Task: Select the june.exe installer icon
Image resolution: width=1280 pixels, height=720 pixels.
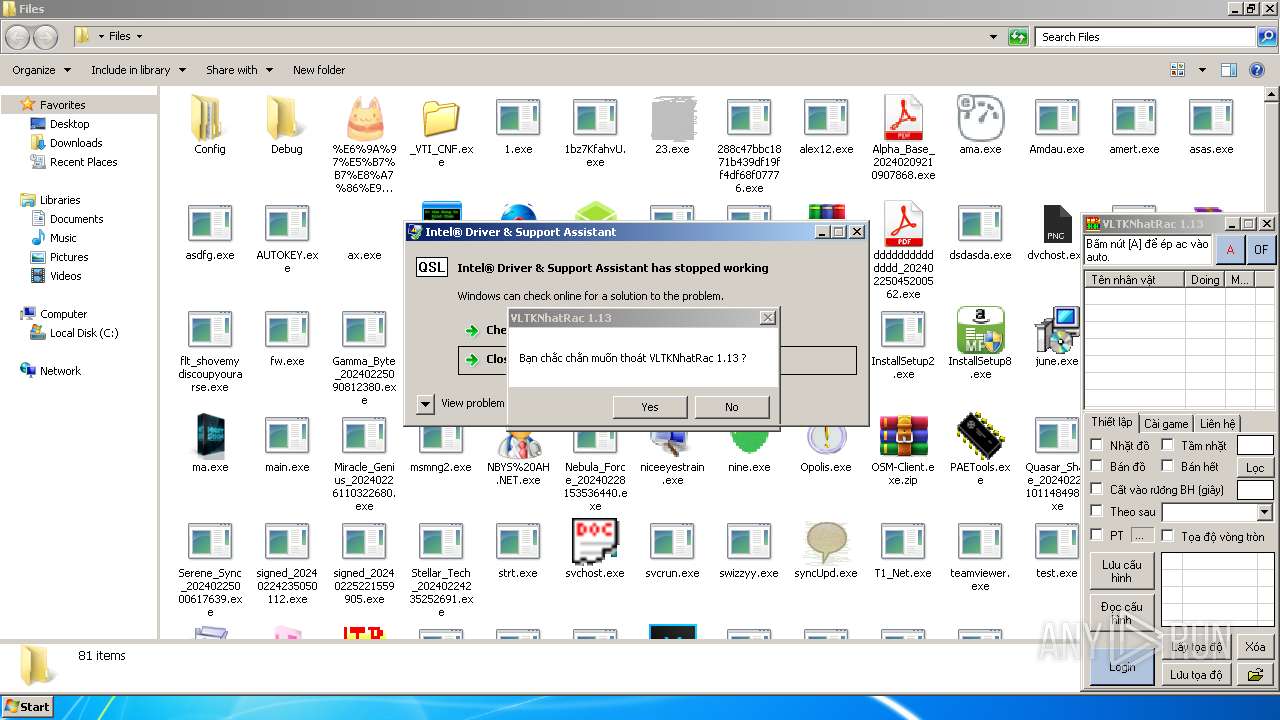Action: pos(1057,330)
